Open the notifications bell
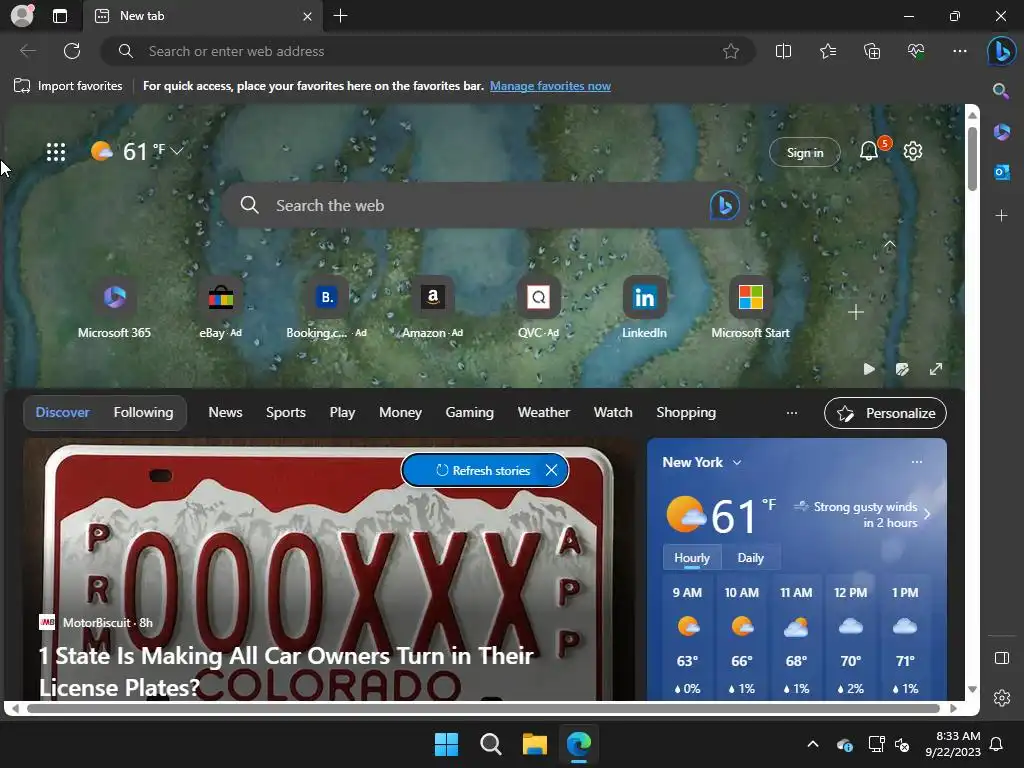1024x768 pixels. (869, 152)
